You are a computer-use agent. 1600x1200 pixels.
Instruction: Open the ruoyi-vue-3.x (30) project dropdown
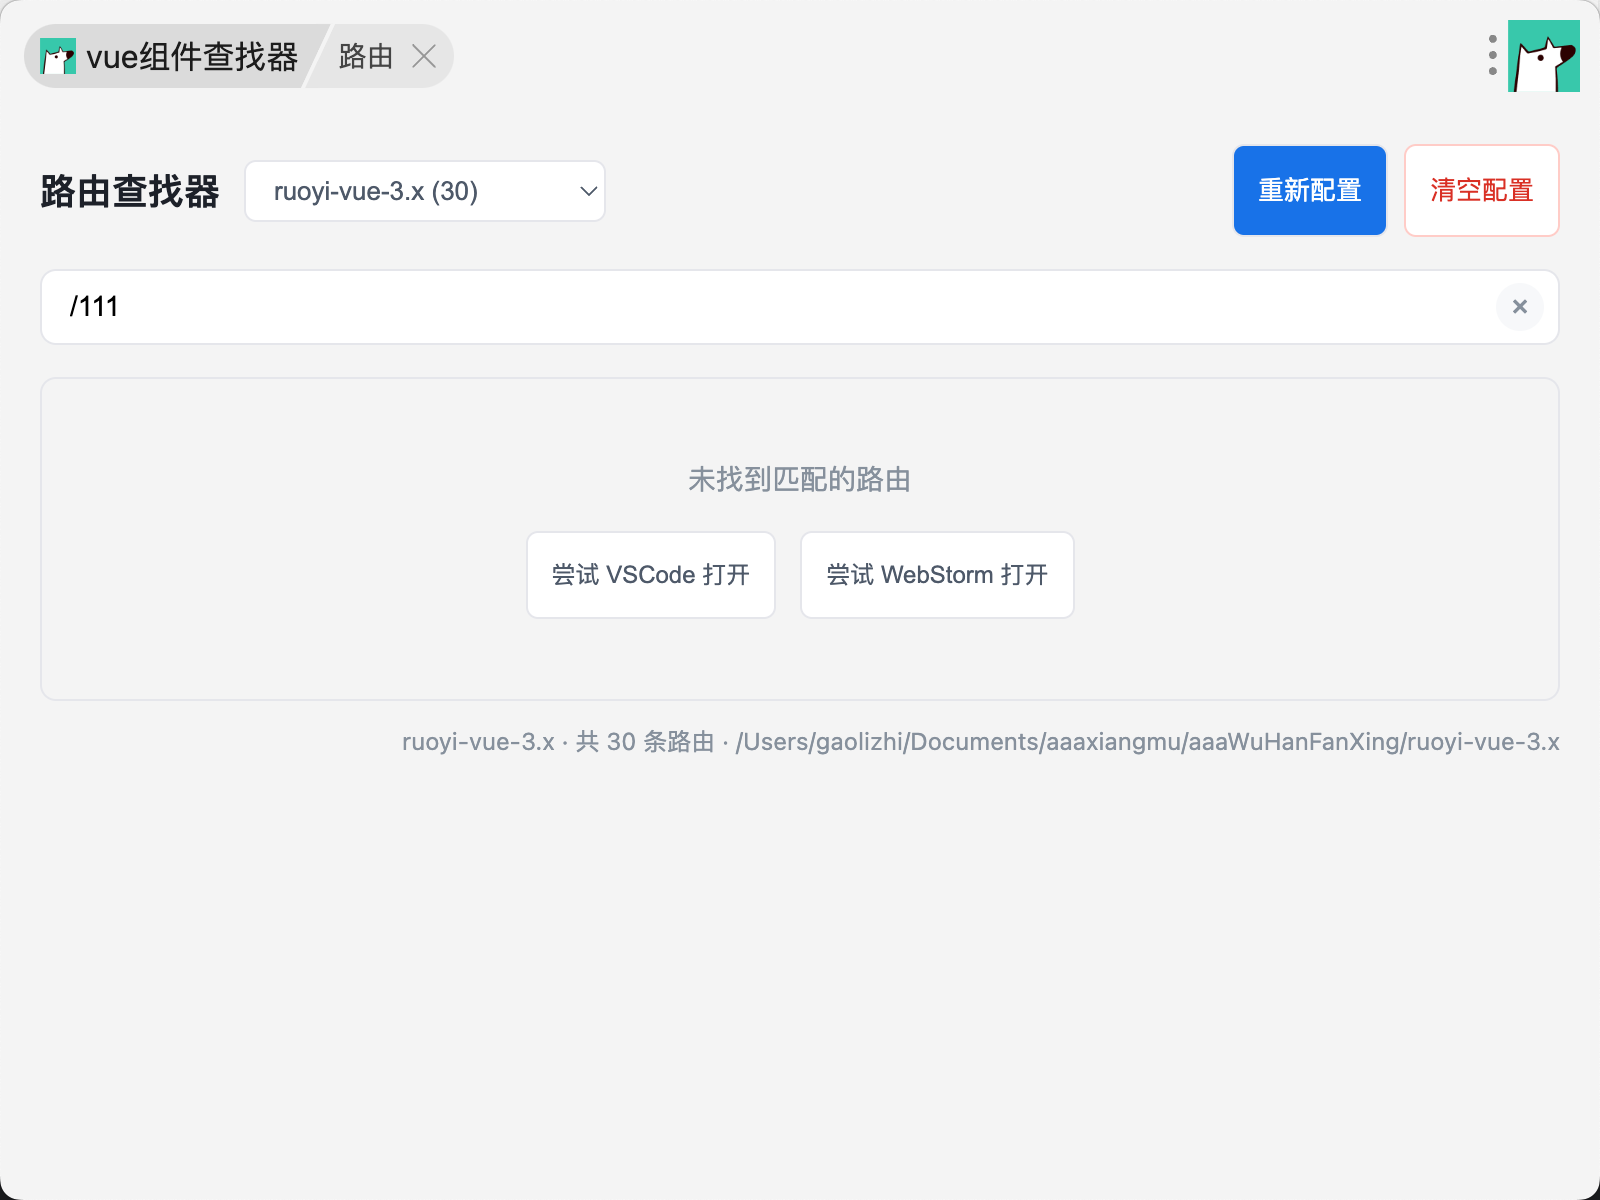[x=425, y=191]
